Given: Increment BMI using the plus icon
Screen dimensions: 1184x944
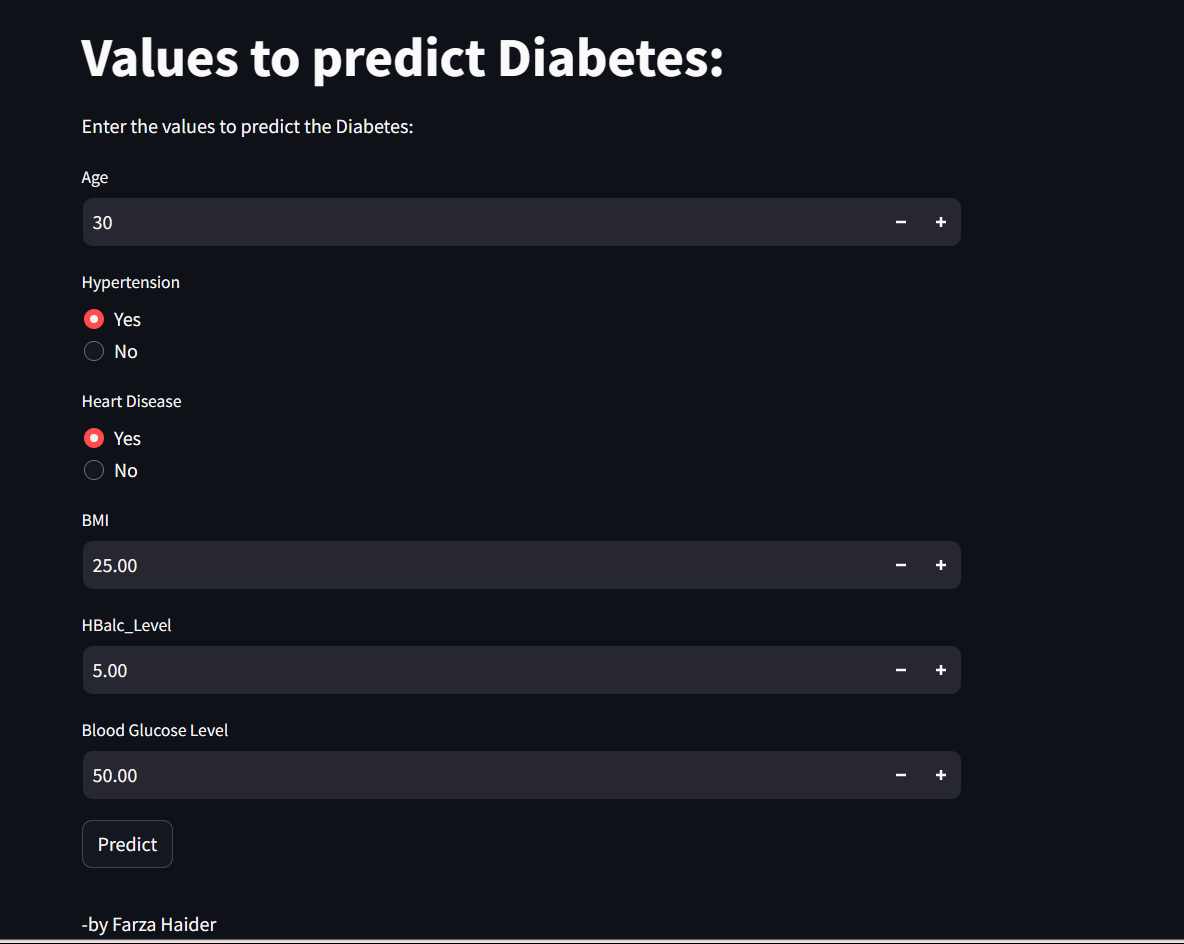Looking at the screenshot, I should [x=940, y=565].
